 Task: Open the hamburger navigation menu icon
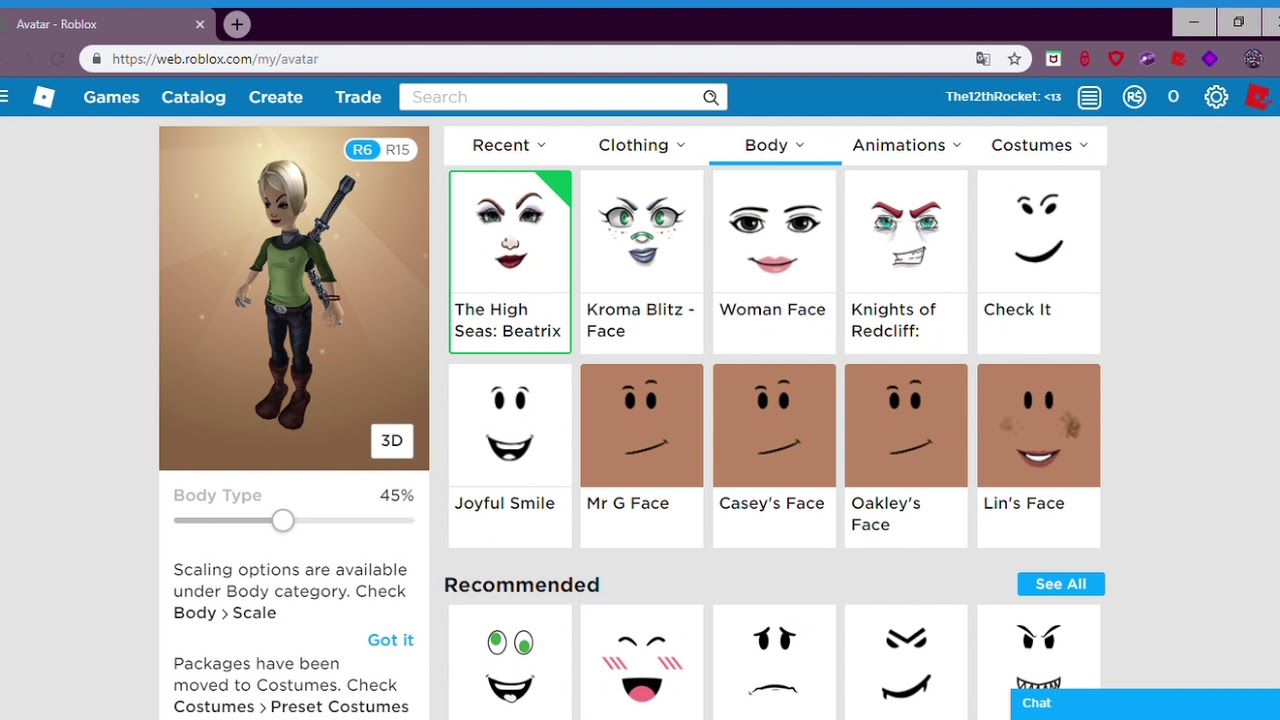tap(4, 97)
